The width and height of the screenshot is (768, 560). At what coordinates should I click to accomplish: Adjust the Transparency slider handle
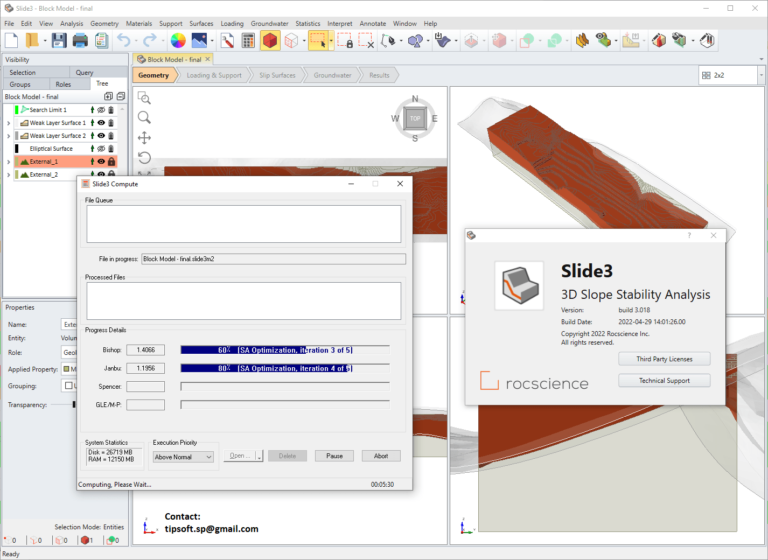(x=74, y=405)
